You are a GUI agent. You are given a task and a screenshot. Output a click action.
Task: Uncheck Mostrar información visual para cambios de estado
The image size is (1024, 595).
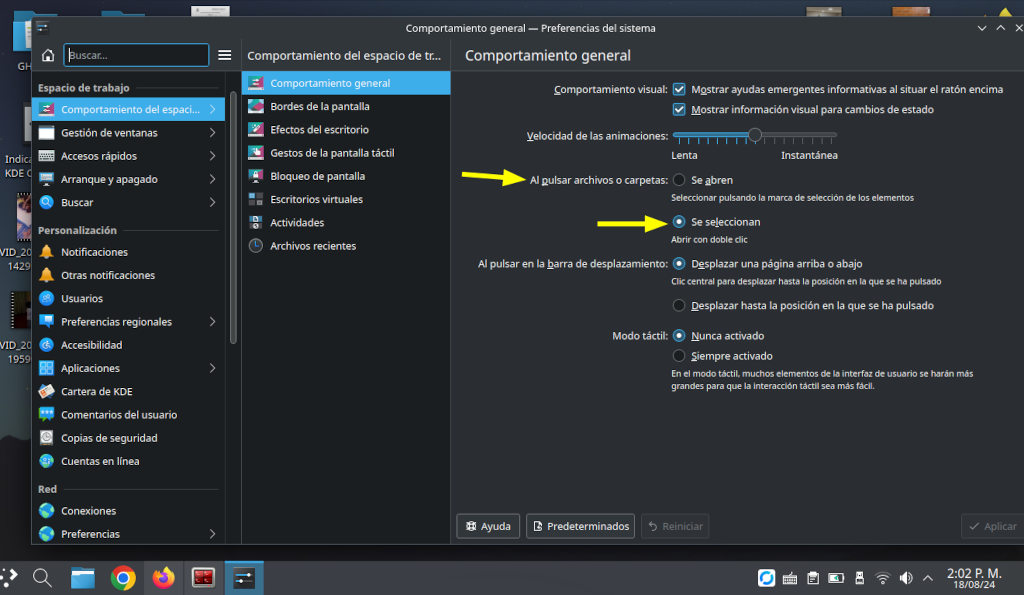[679, 110]
